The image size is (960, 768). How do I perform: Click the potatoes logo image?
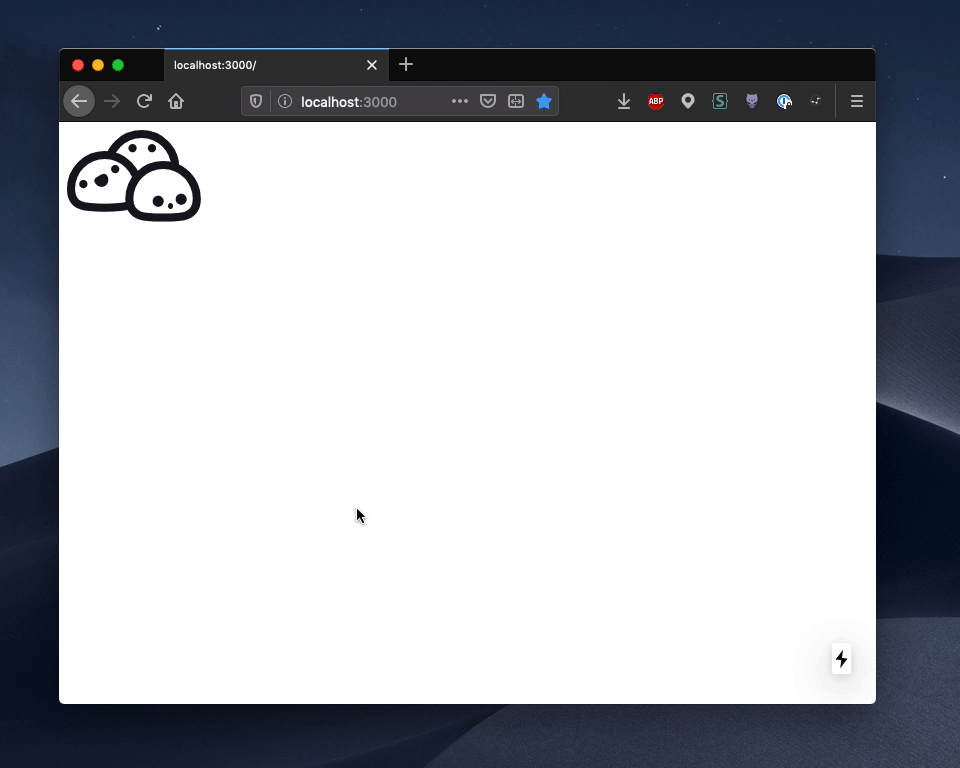pos(134,176)
